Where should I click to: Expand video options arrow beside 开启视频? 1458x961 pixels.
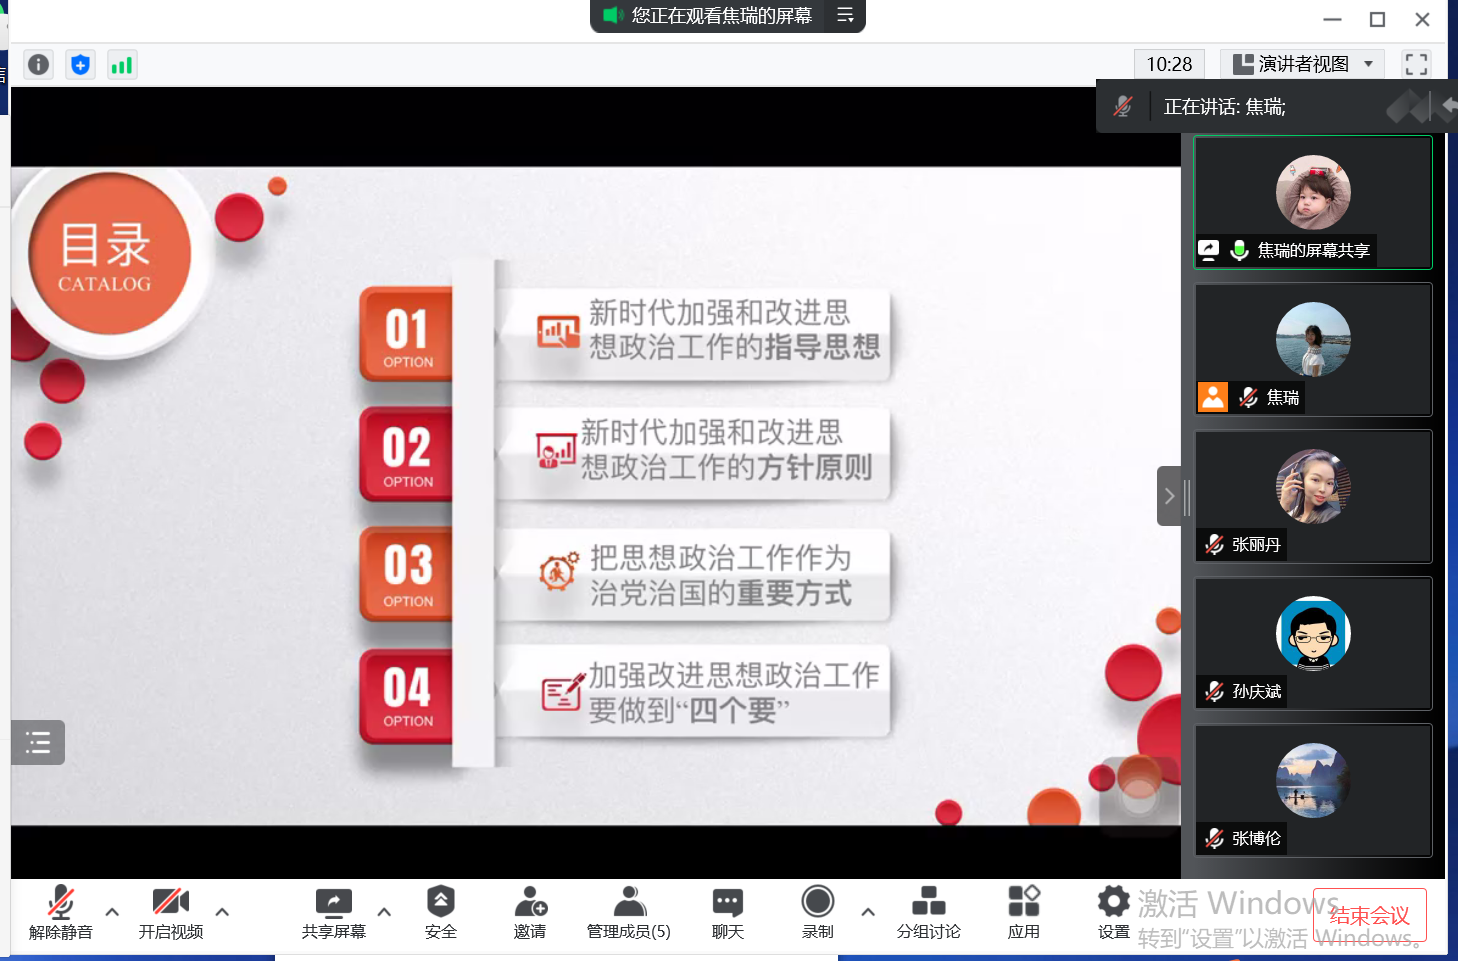pos(222,912)
